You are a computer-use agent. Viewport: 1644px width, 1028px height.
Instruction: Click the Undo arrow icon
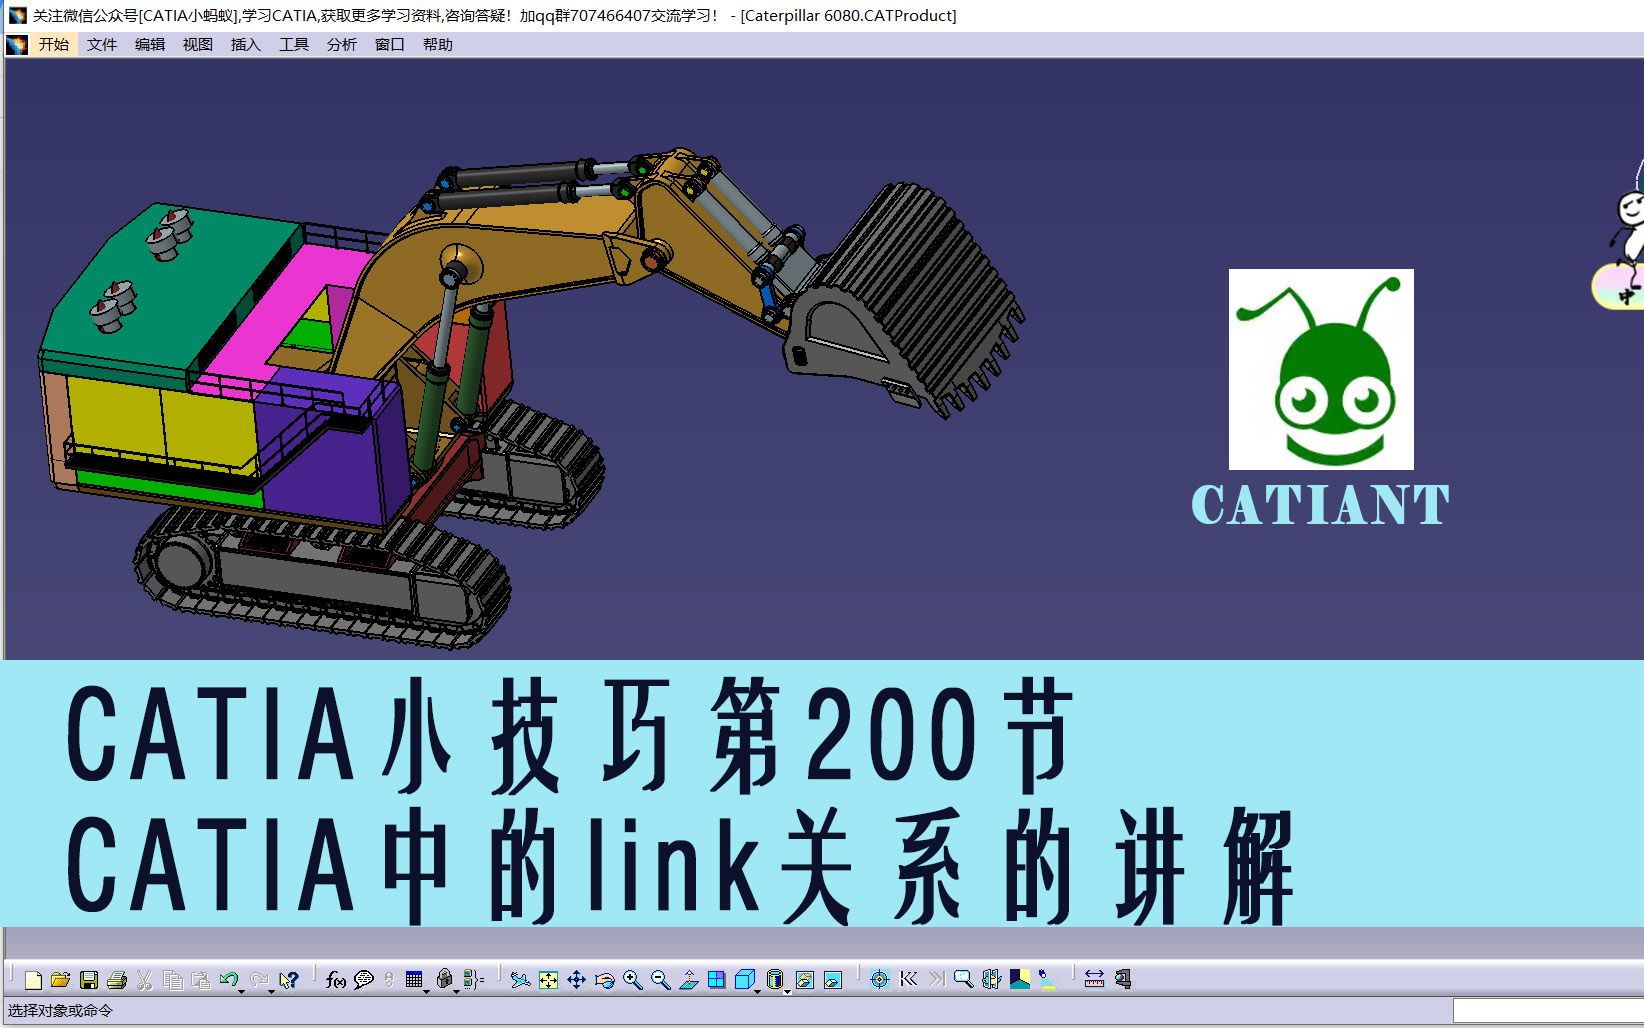[228, 980]
